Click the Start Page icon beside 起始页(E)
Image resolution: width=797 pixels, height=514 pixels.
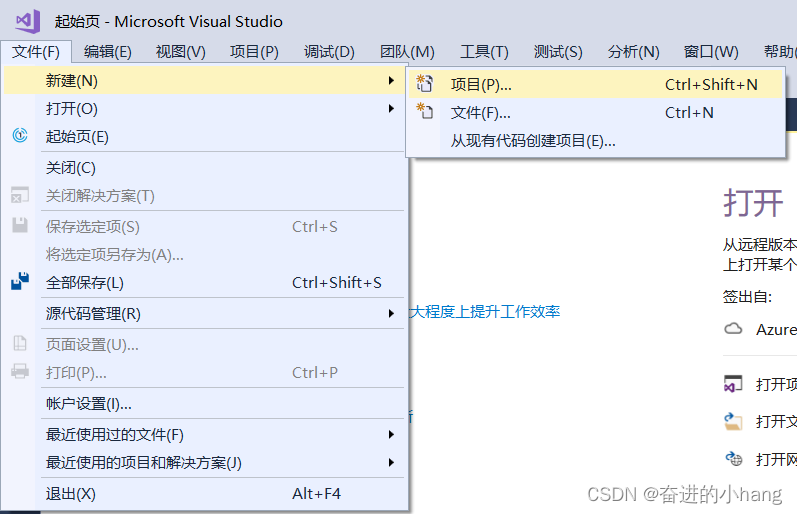(x=20, y=135)
